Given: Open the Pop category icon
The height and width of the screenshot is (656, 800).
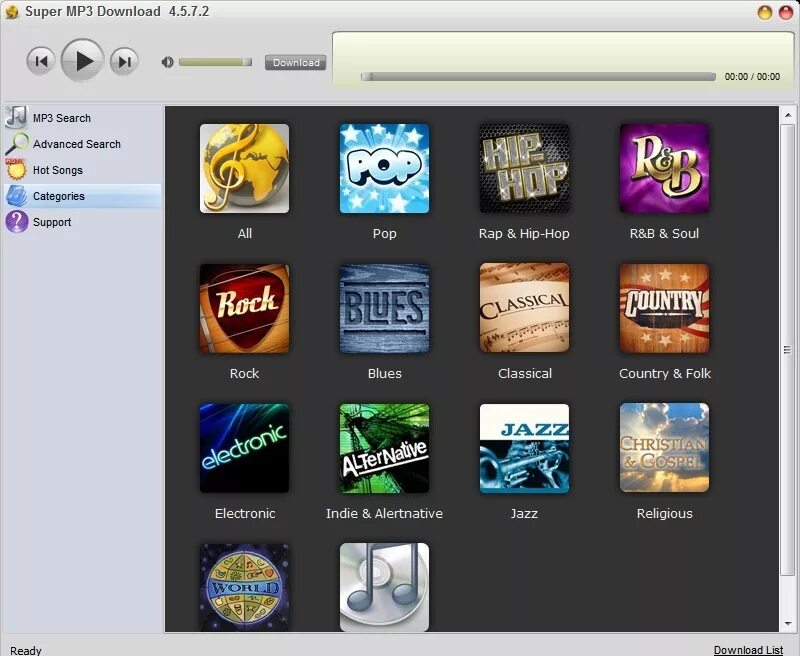Looking at the screenshot, I should click(384, 168).
